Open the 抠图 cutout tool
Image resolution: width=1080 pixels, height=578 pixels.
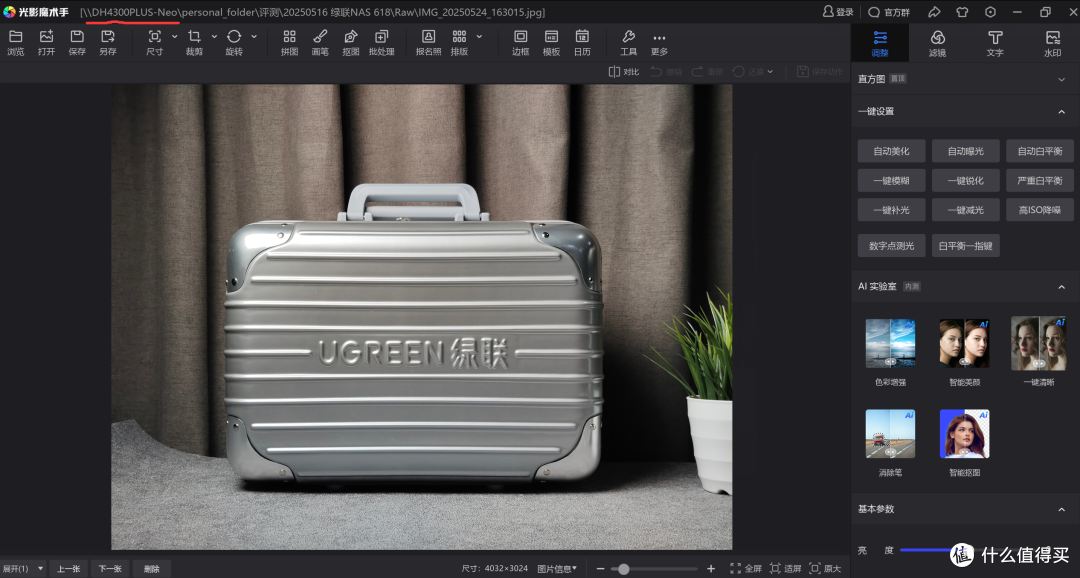tap(351, 43)
